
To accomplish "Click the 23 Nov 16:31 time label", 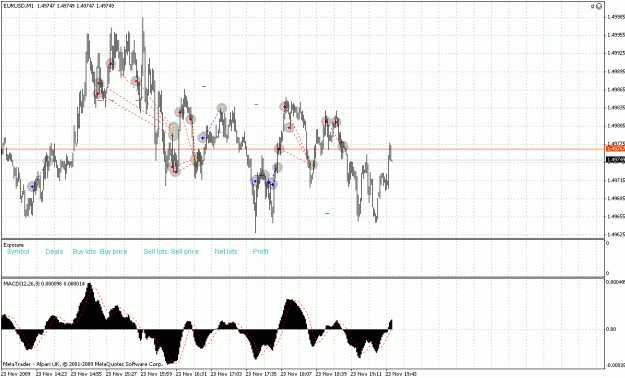I will (x=191, y=374).
